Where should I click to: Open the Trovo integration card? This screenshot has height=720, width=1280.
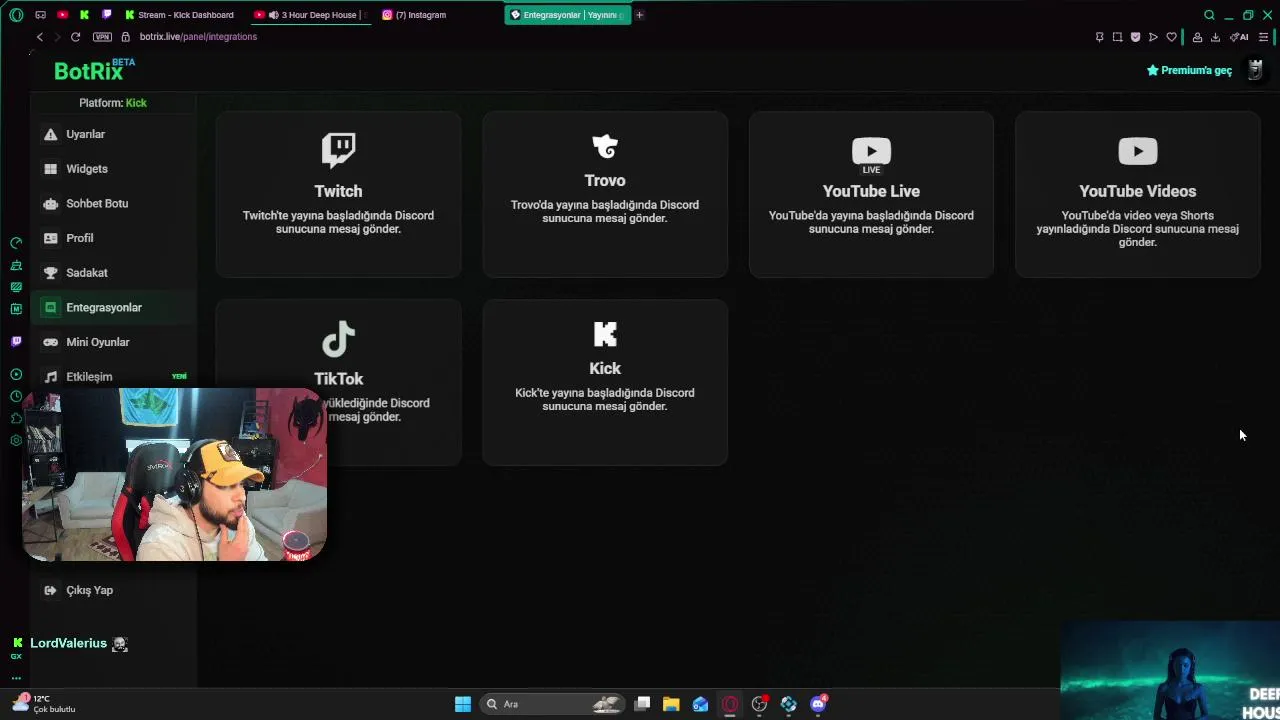[605, 194]
